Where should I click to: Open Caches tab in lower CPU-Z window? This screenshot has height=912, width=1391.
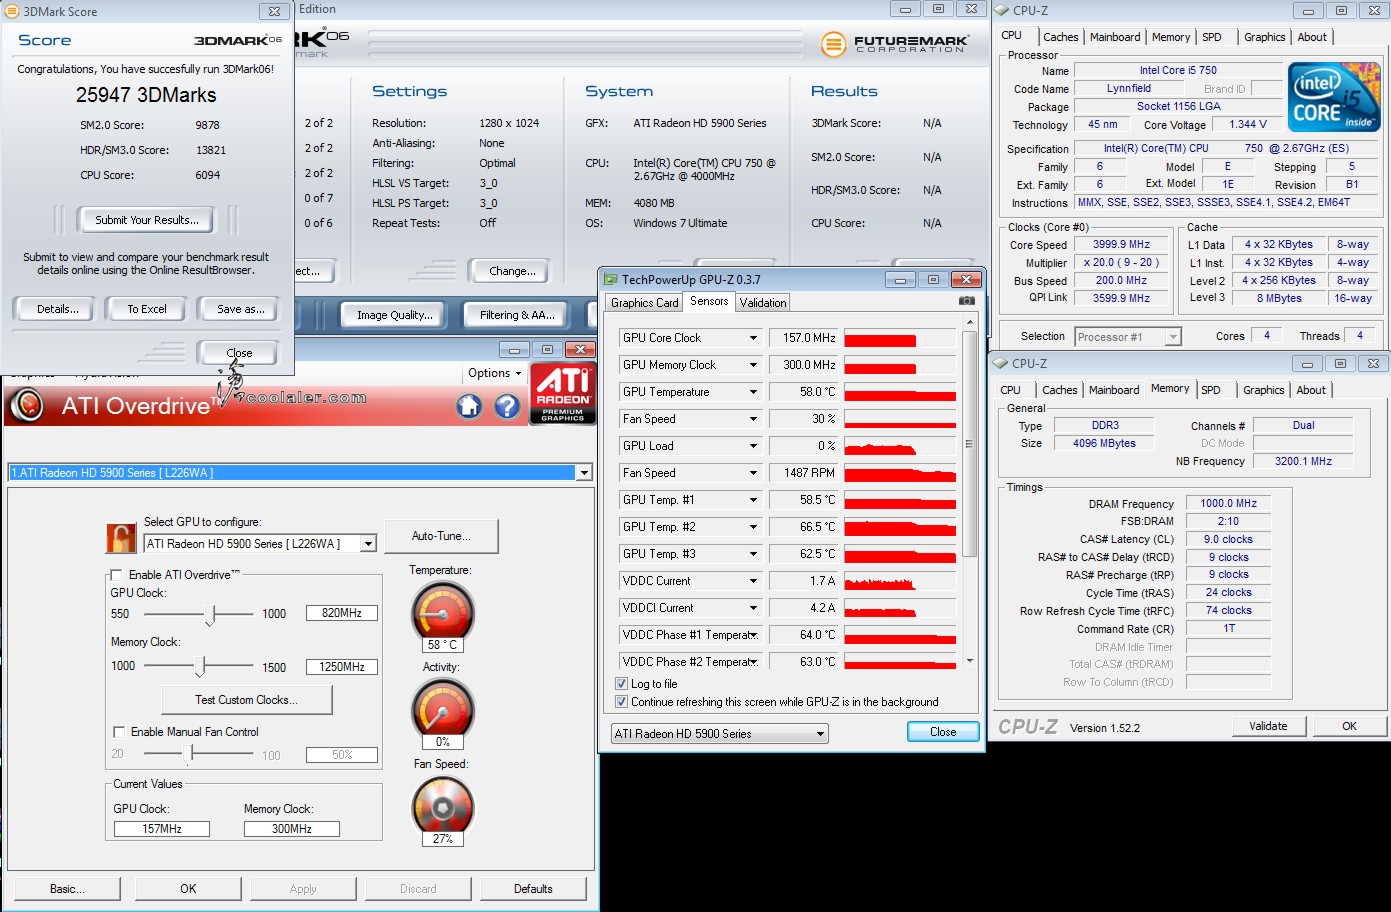click(x=1060, y=390)
